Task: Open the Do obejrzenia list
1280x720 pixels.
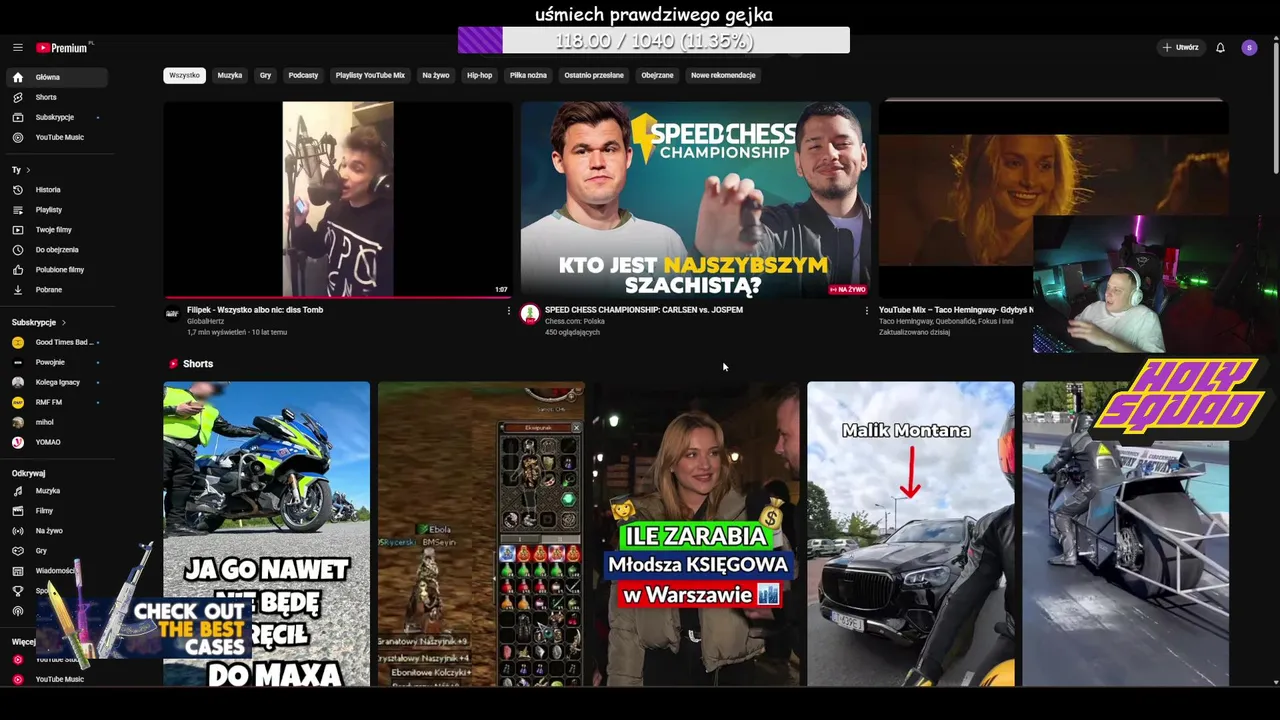Action: (56, 249)
